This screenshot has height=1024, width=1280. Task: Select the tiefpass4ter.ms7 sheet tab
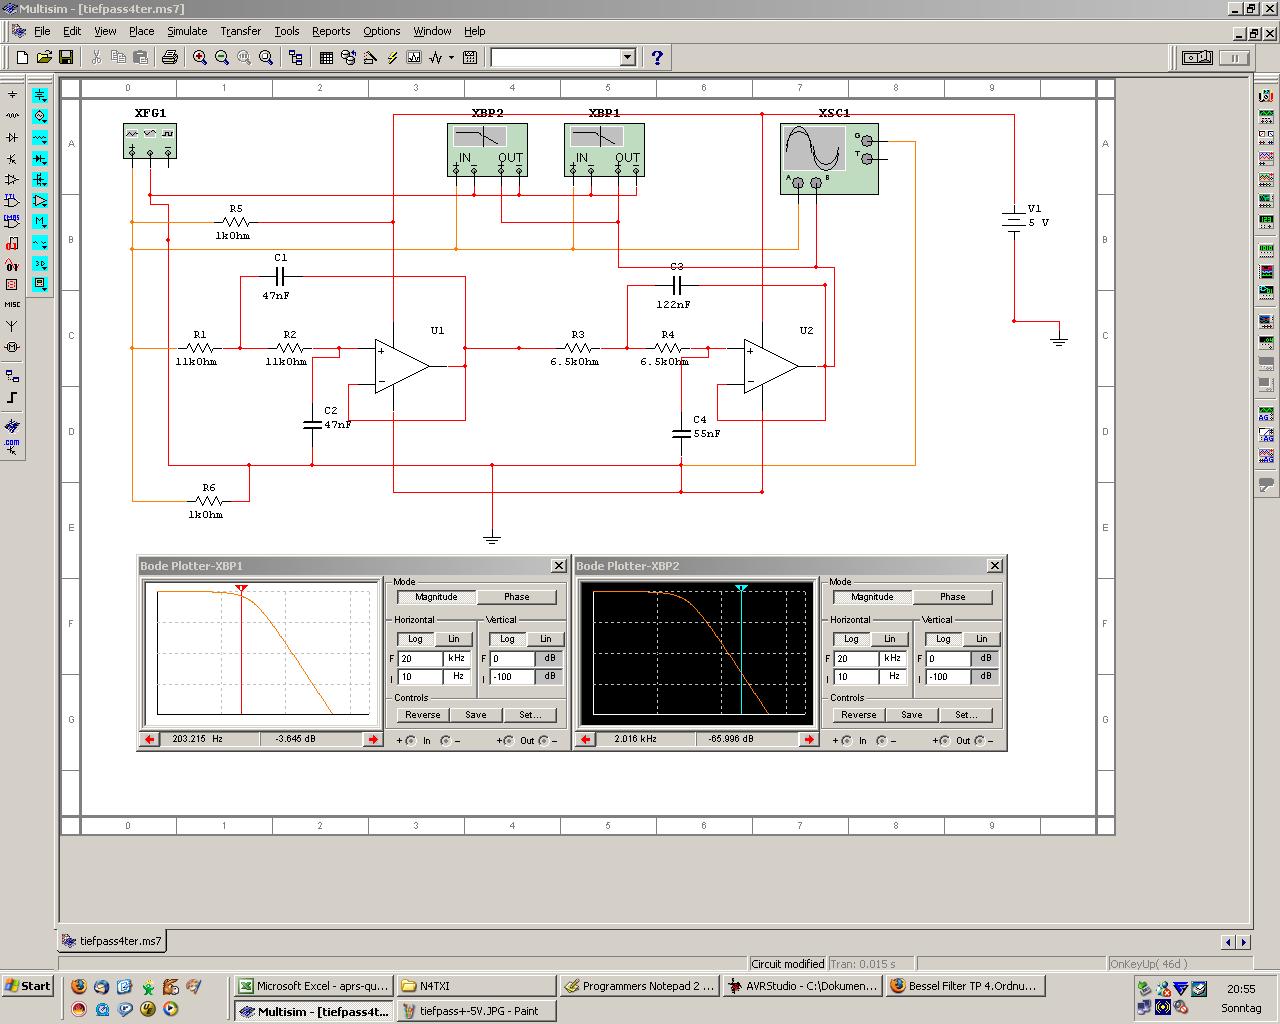pyautogui.click(x=112, y=941)
